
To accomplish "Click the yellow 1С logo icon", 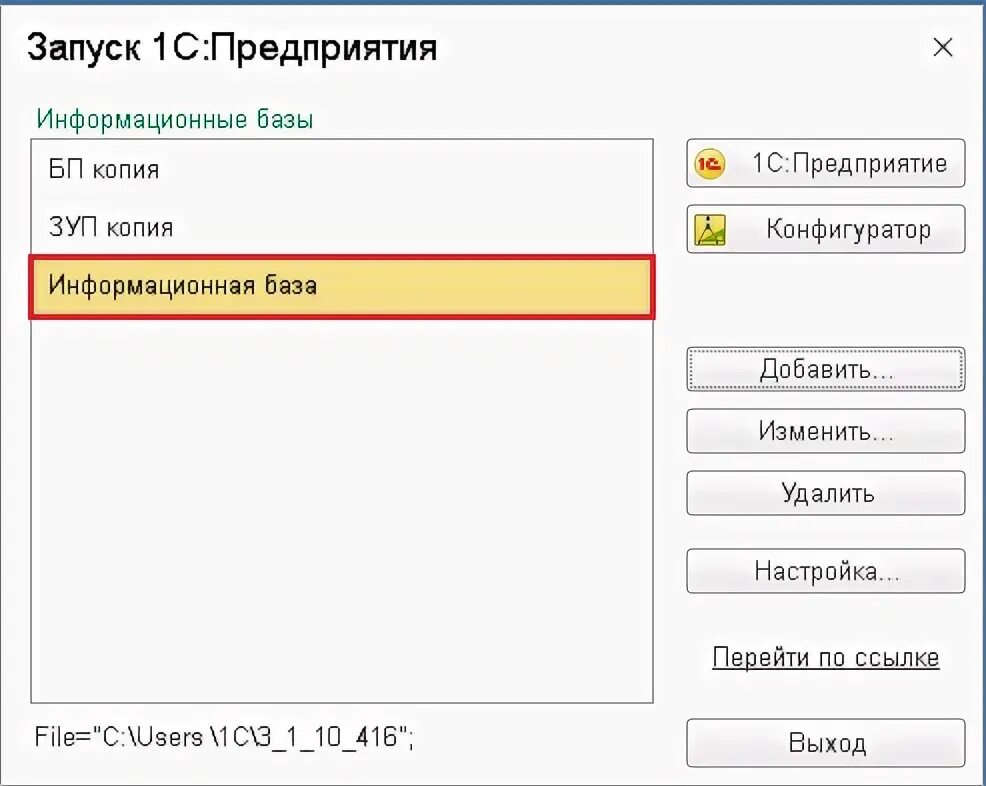I will (709, 164).
